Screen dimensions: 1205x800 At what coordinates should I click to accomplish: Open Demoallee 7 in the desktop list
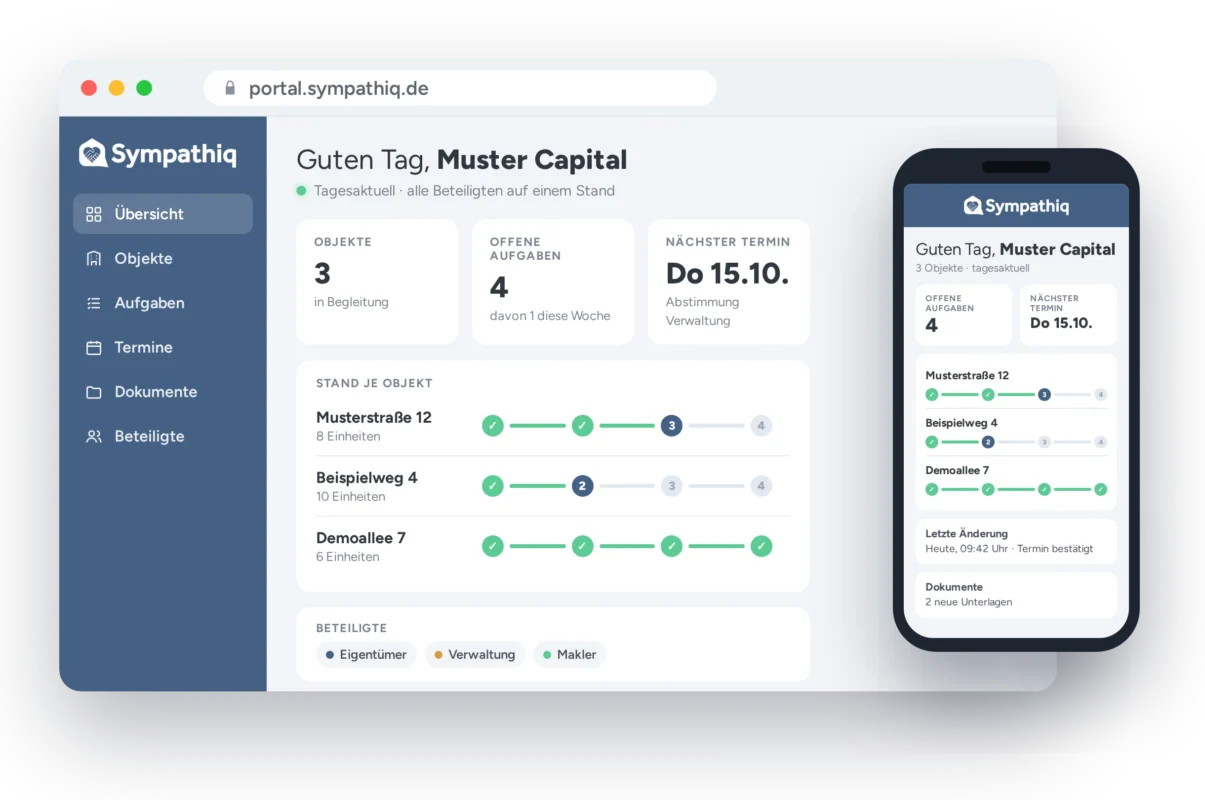pyautogui.click(x=553, y=546)
